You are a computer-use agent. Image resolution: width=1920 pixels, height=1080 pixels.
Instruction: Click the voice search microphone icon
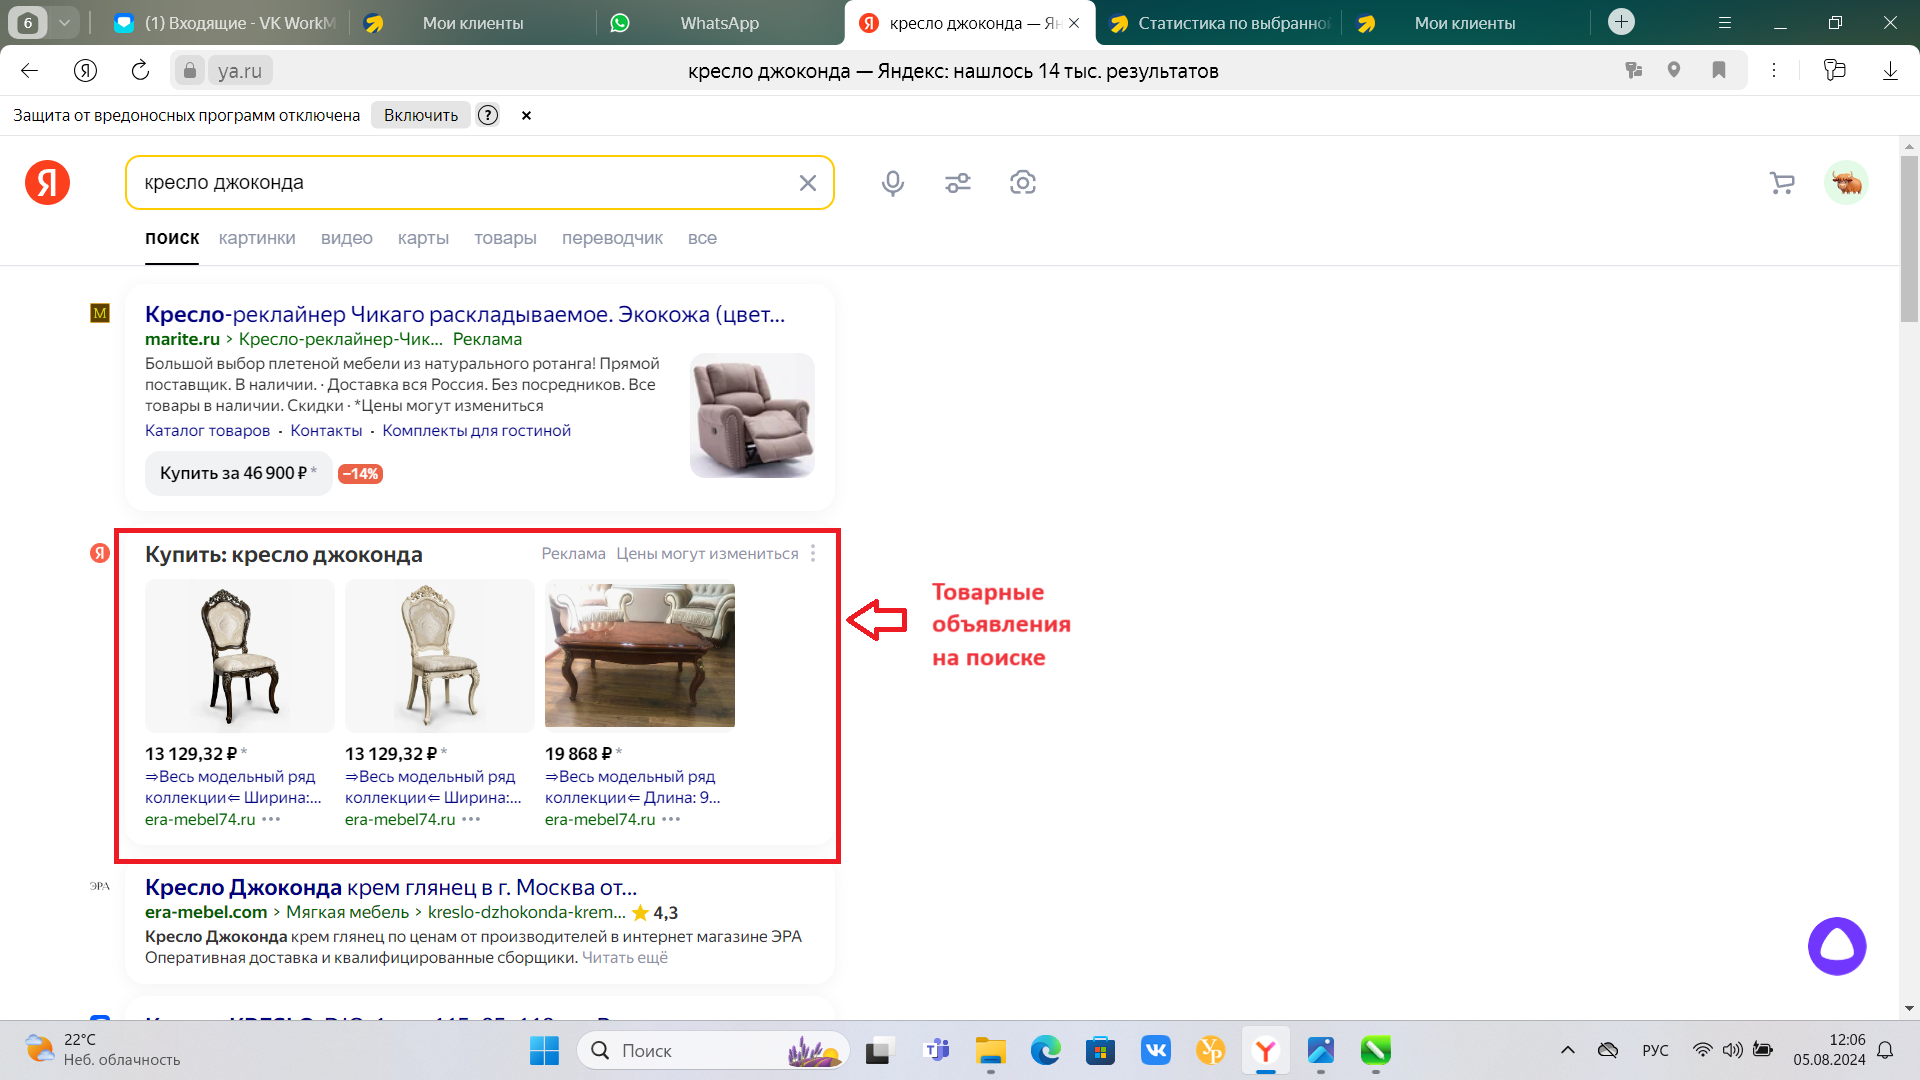click(892, 183)
